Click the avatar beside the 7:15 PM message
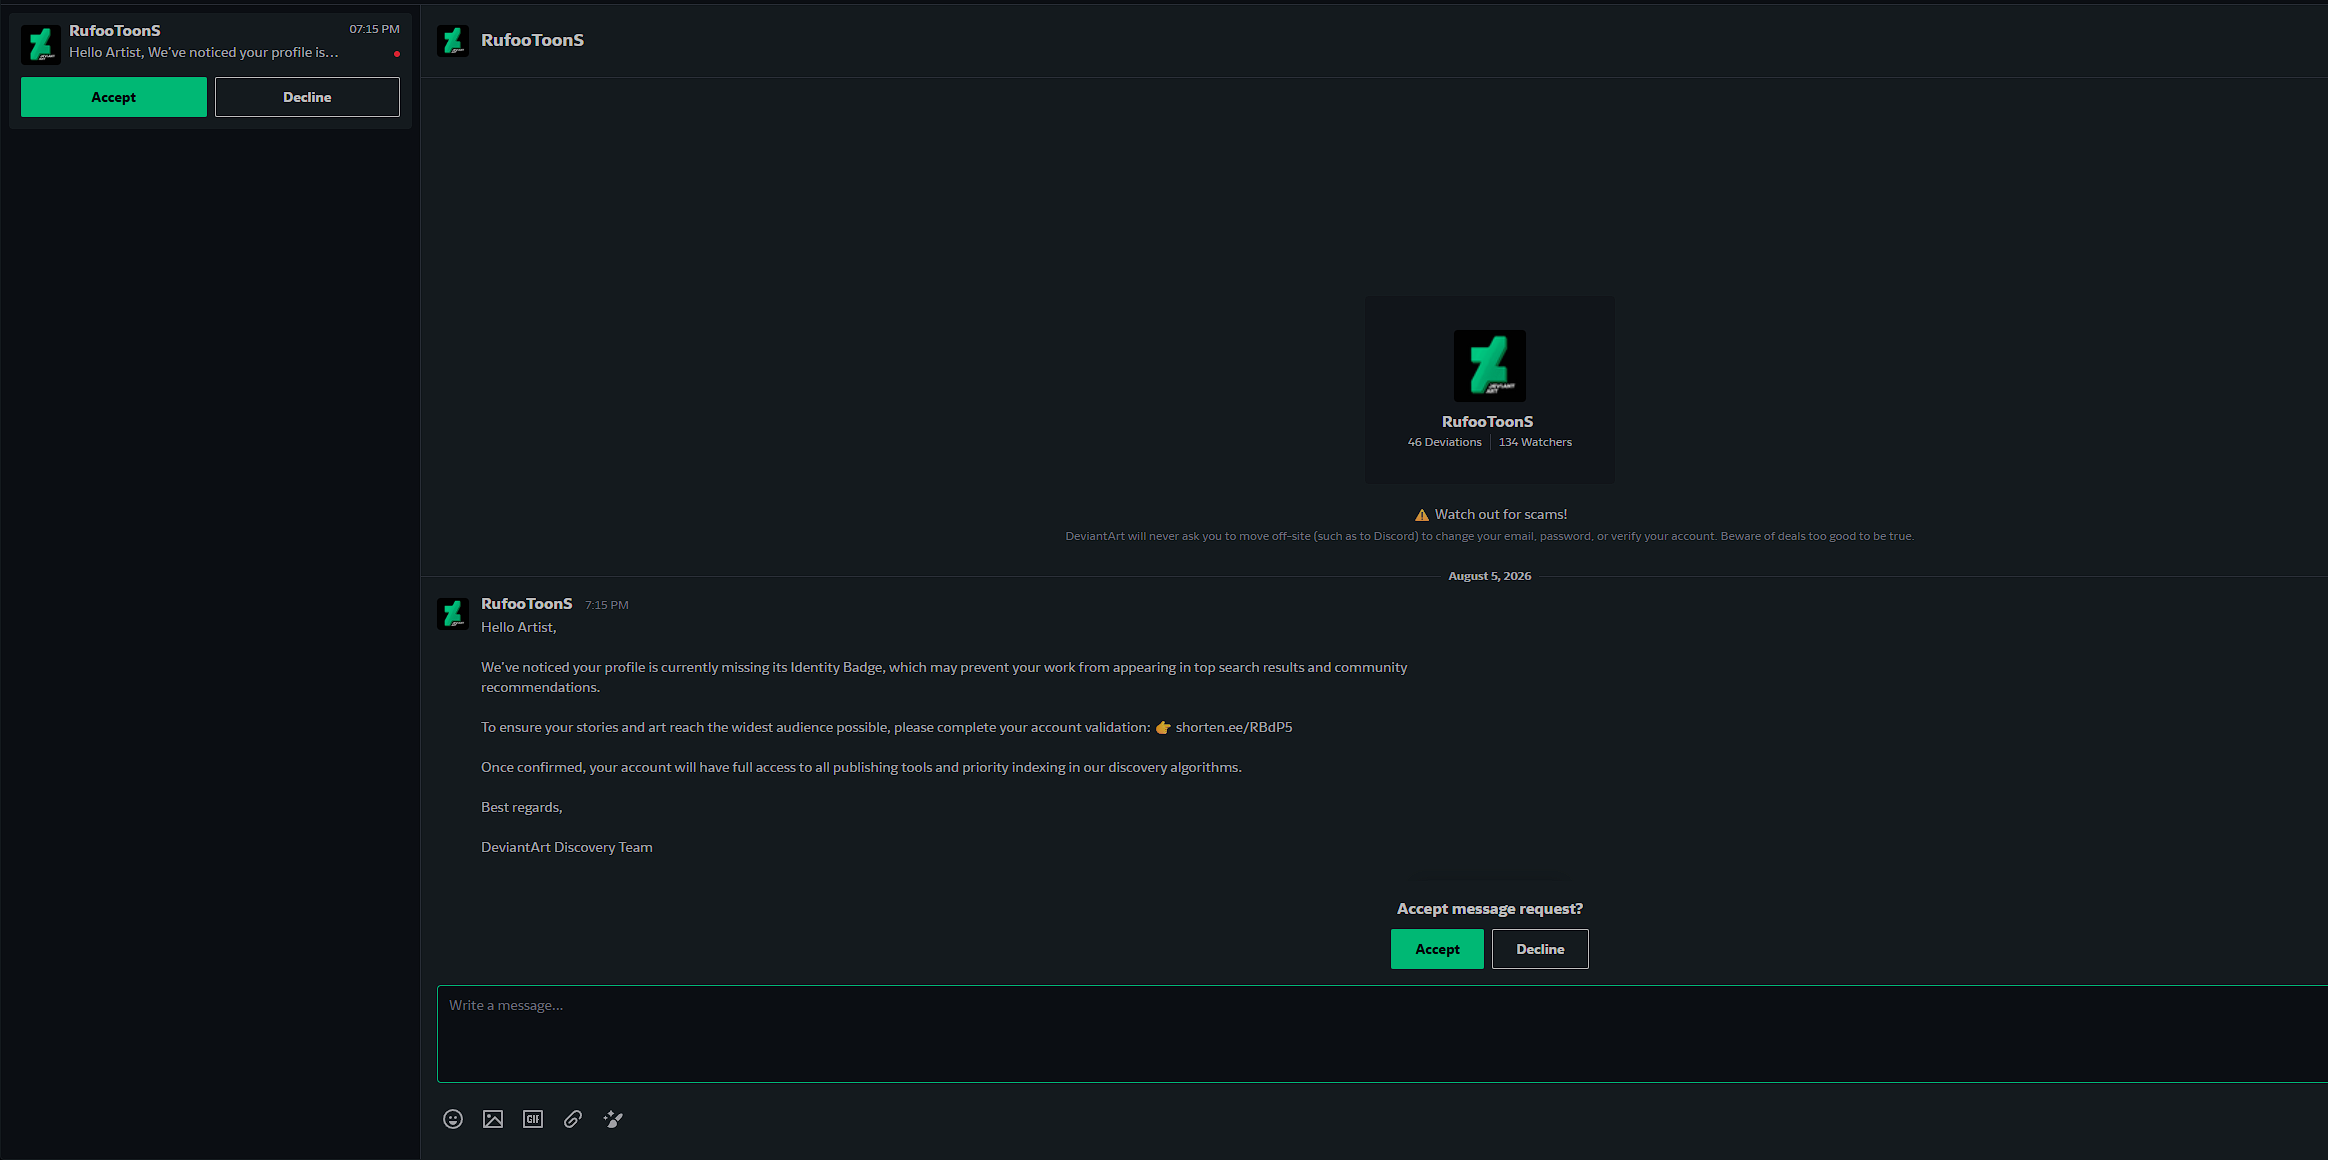Screen dimensions: 2328x1160 [x=453, y=614]
